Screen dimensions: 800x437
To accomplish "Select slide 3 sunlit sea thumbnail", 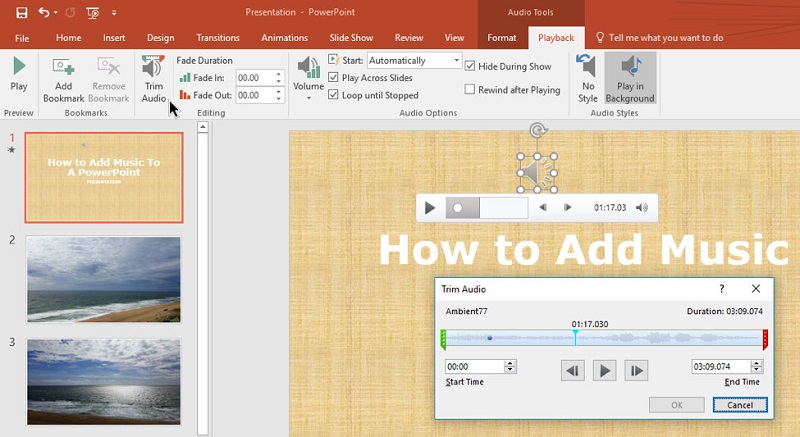I will (x=104, y=381).
